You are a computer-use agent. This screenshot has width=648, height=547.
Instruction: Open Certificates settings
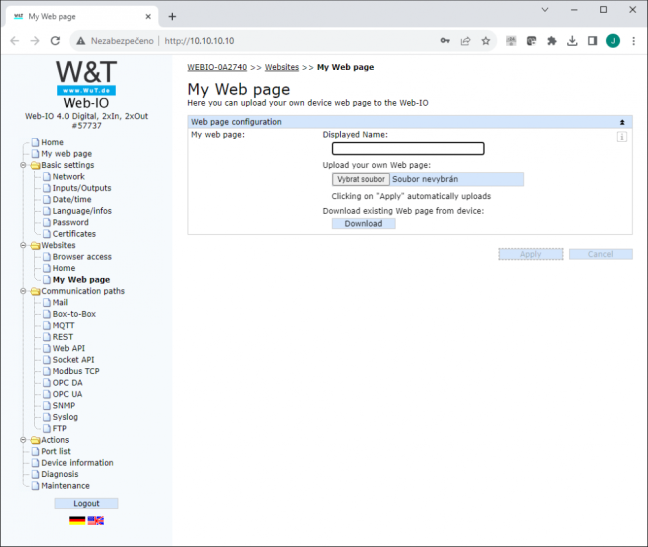[74, 234]
